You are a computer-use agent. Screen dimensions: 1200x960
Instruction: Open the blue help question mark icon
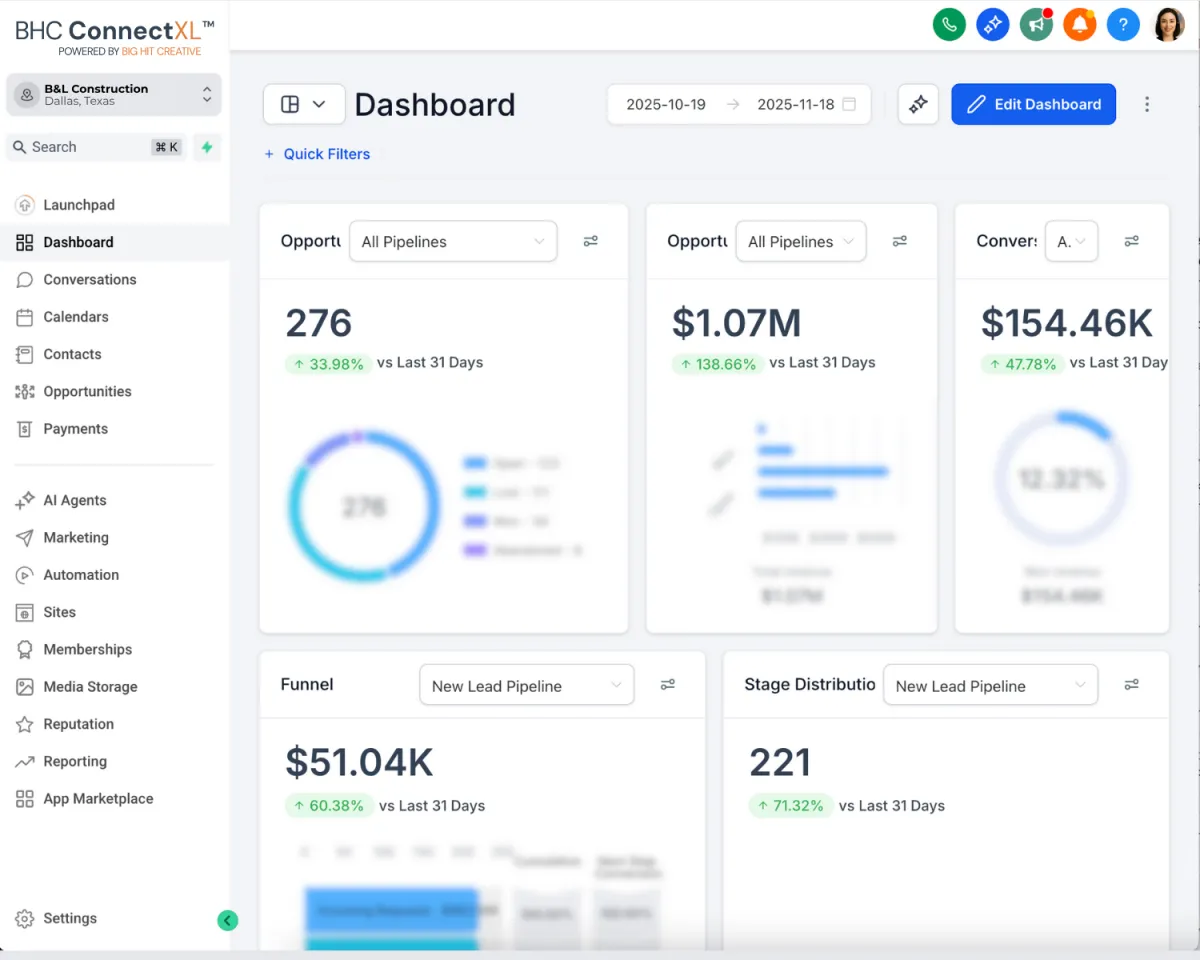tap(1124, 24)
